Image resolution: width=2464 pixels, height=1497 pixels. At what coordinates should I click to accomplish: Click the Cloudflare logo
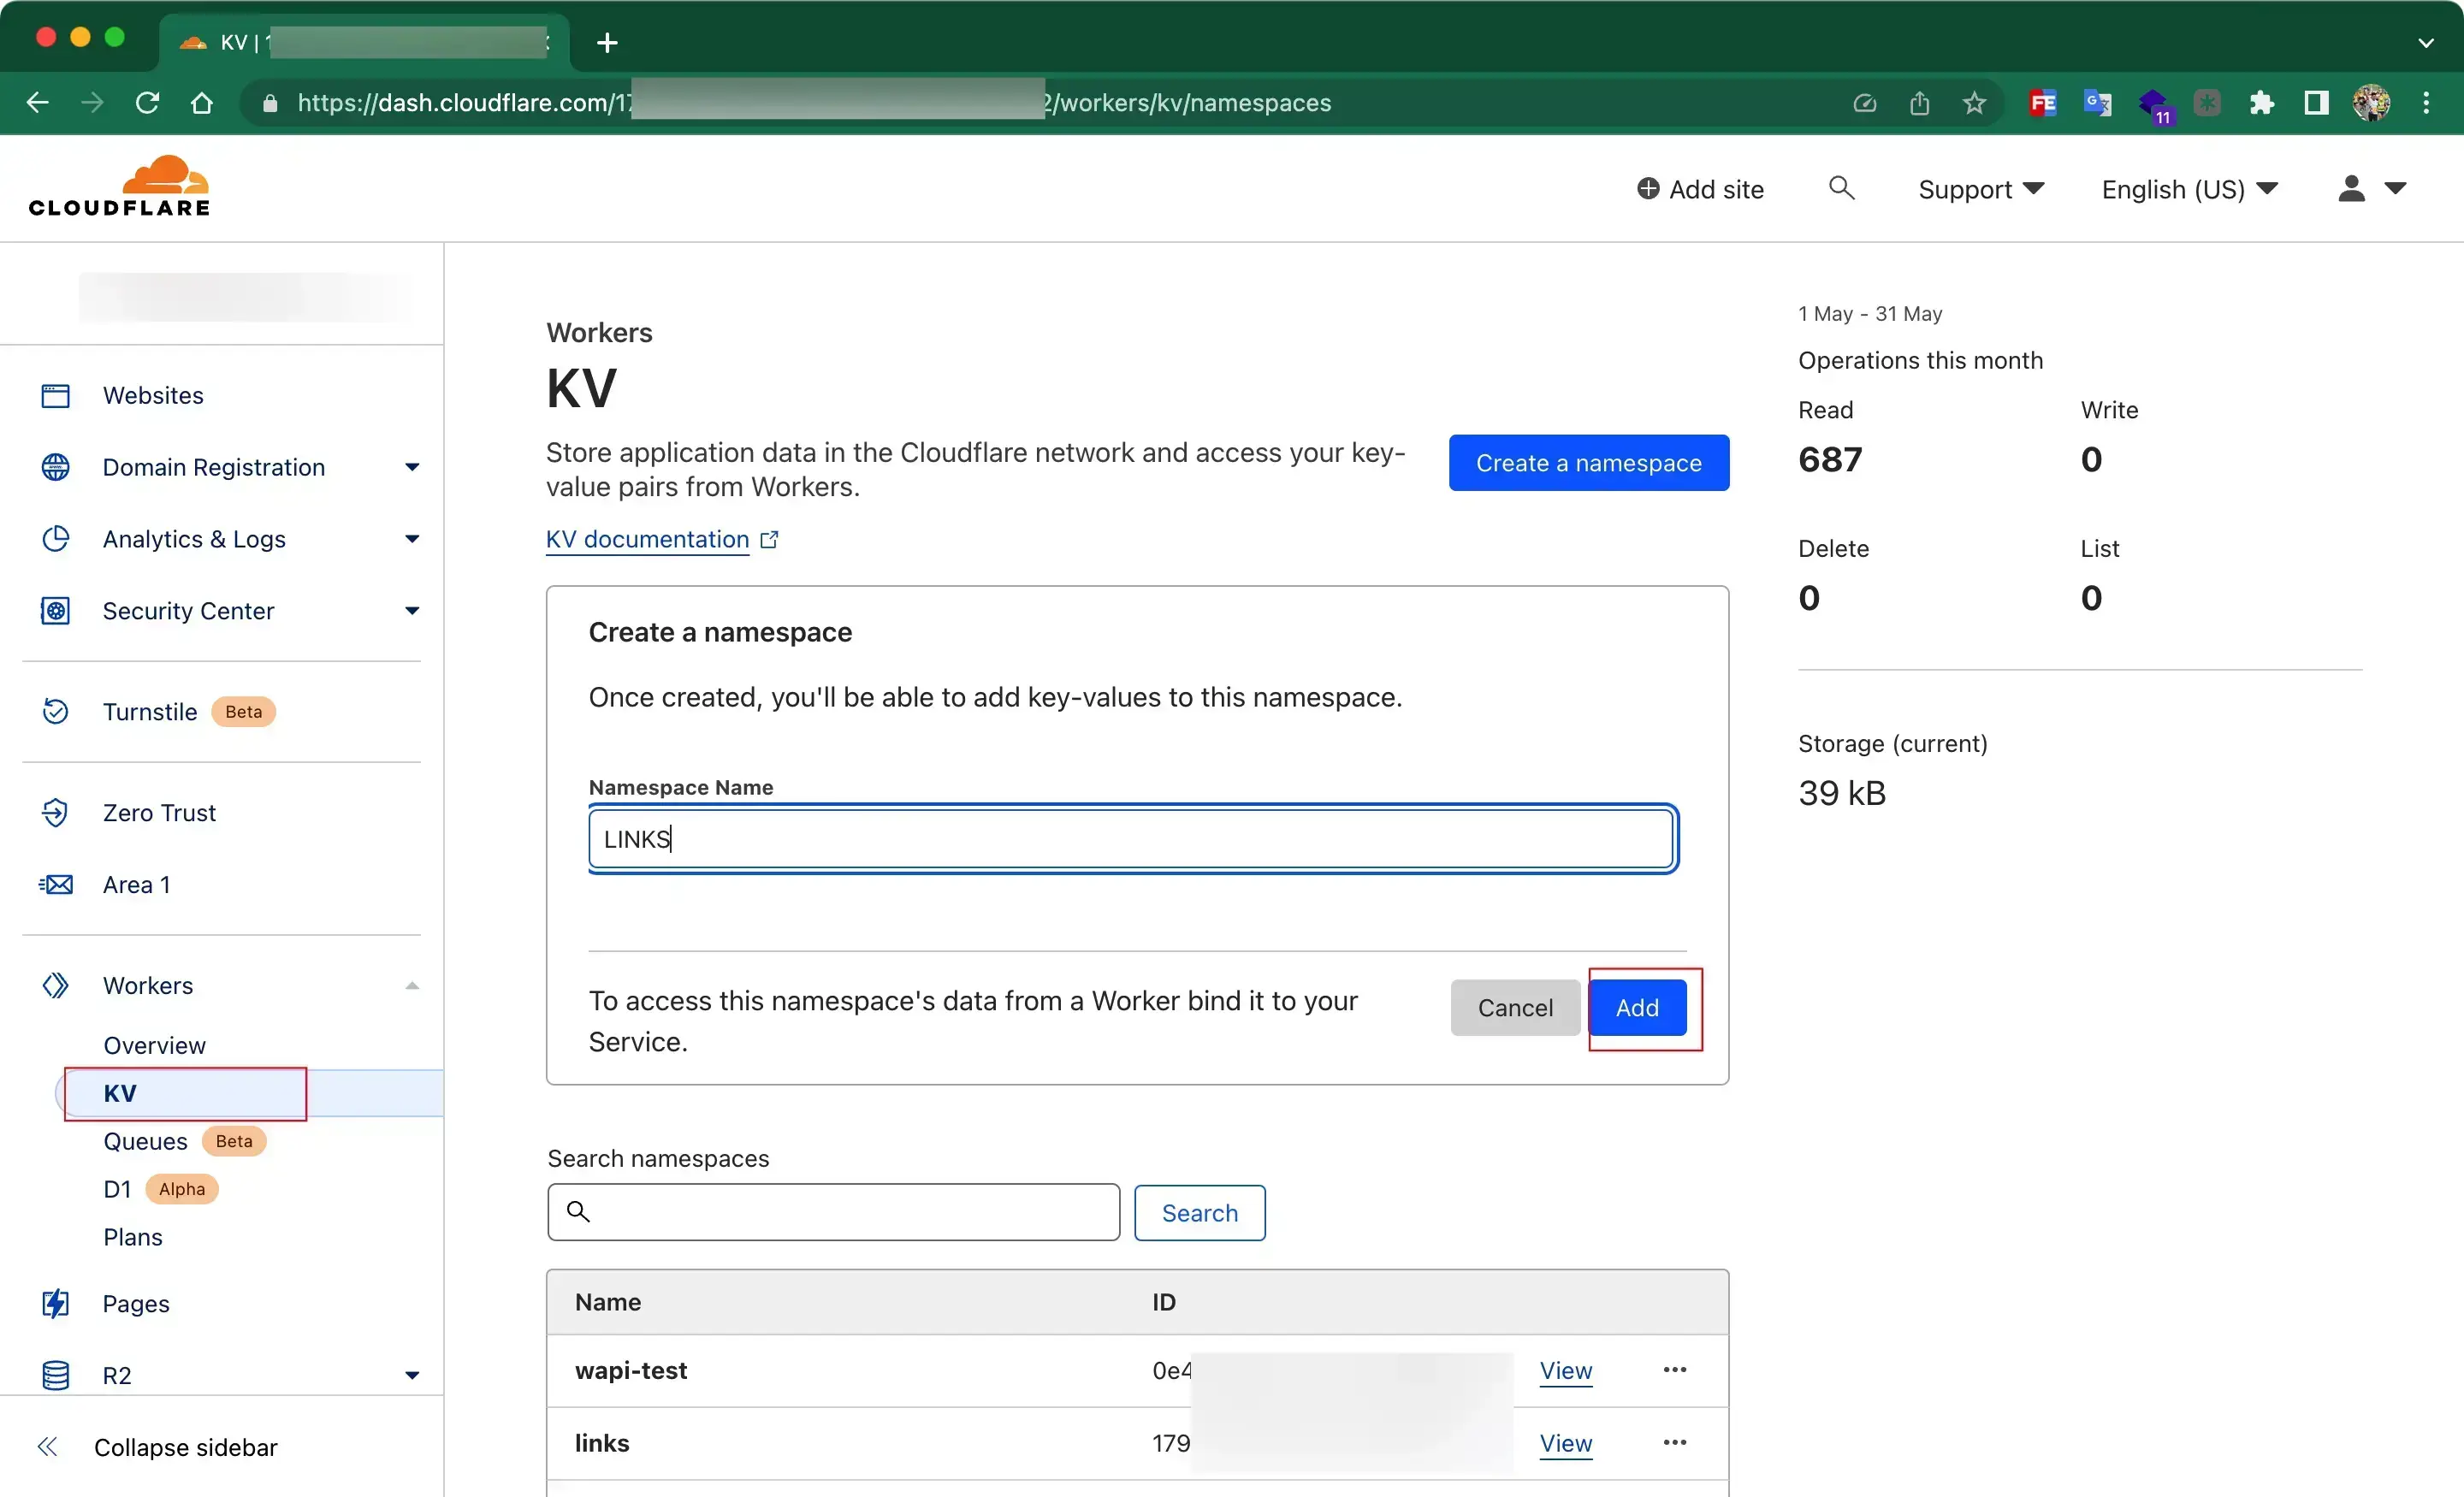(x=119, y=186)
